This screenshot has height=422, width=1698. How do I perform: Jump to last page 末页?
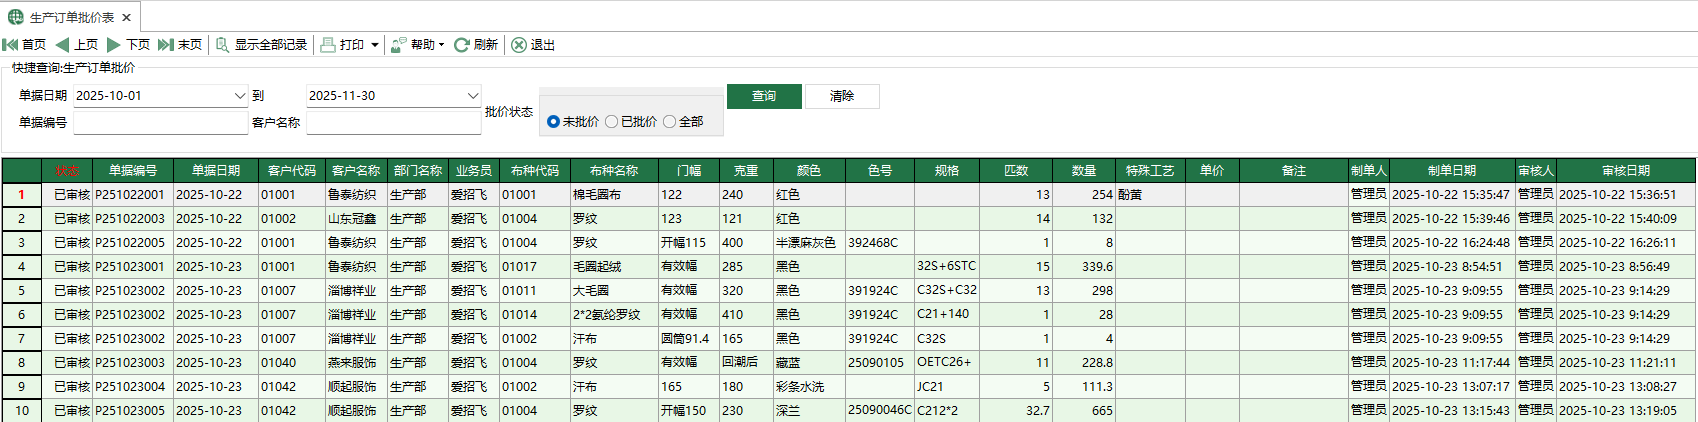tap(180, 45)
